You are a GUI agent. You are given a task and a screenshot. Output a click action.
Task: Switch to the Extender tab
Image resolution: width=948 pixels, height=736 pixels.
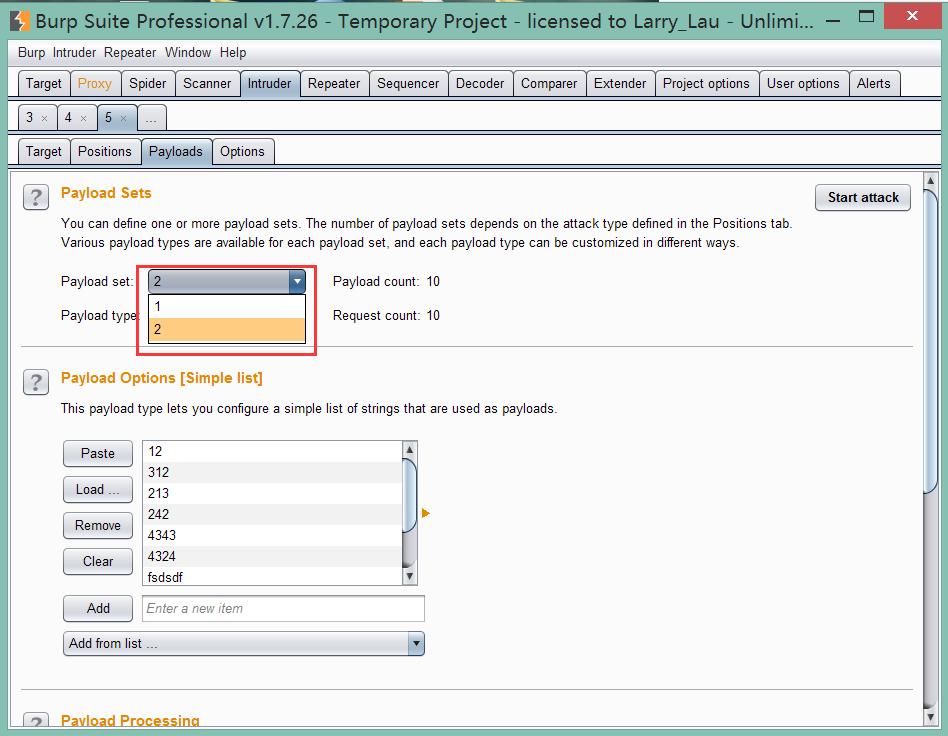(620, 83)
